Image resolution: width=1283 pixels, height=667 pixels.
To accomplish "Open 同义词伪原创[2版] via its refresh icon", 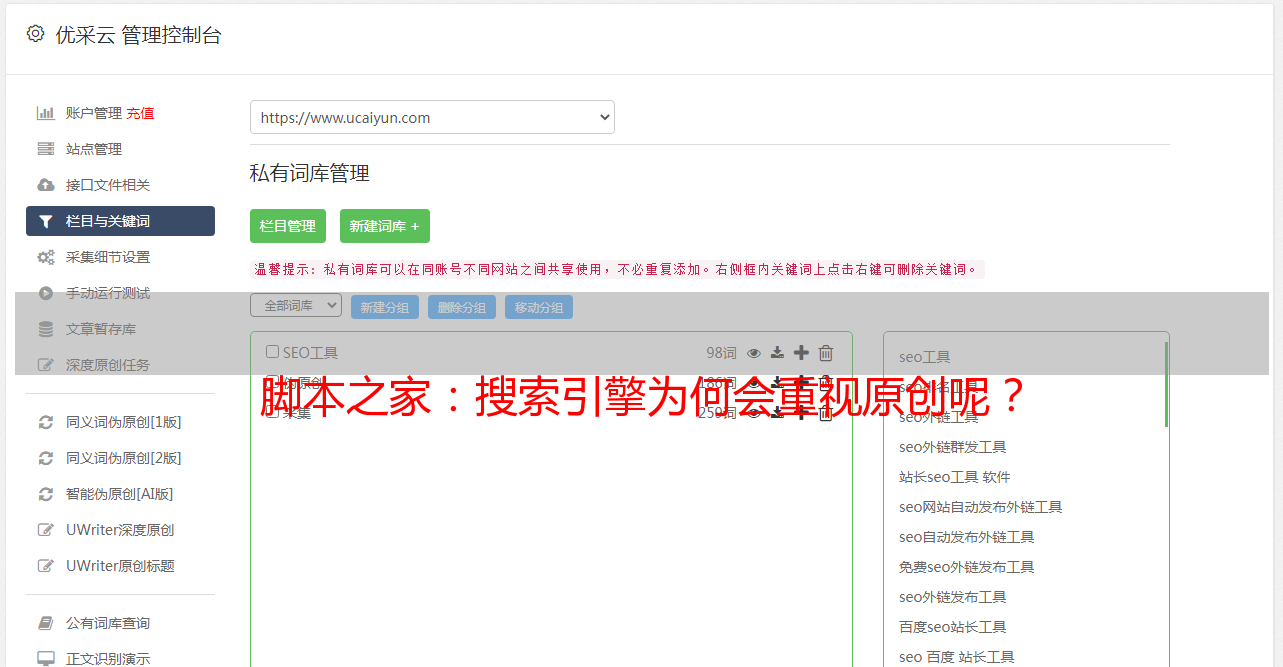I will 45,458.
